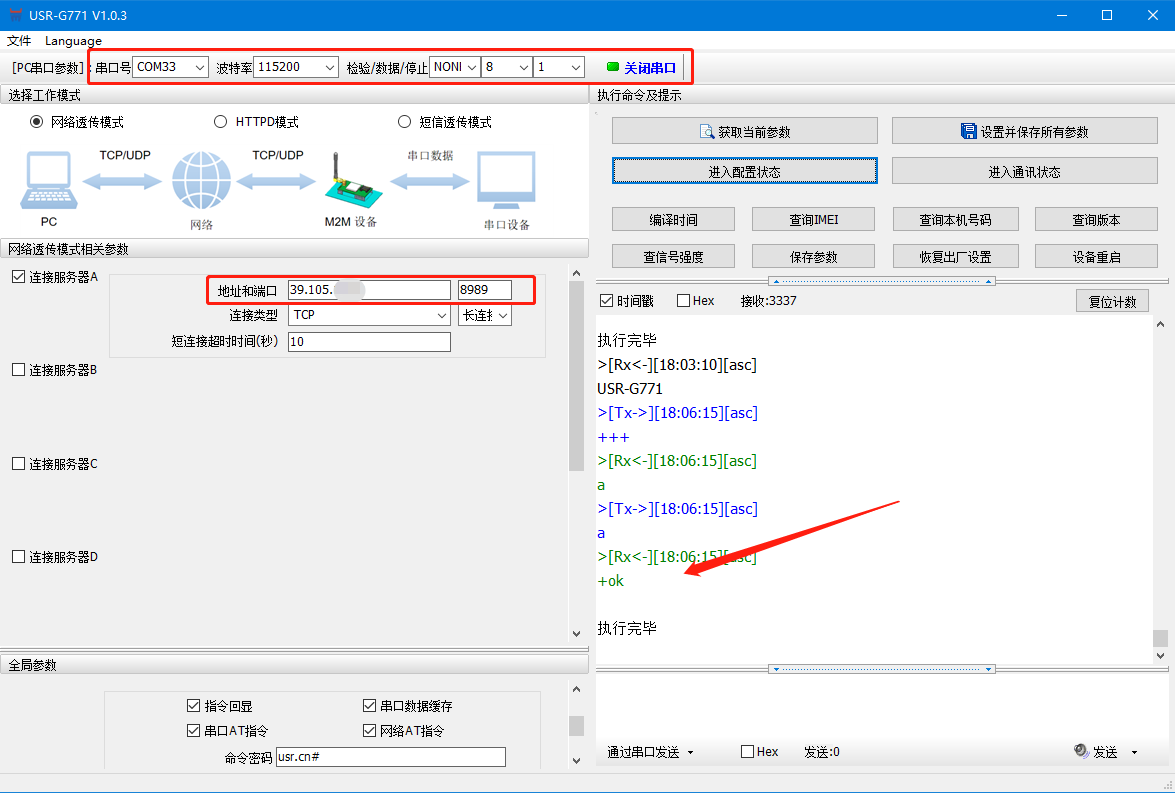The height and width of the screenshot is (793, 1175).
Task: Click the 设备重启 button
Action: [x=1096, y=256]
